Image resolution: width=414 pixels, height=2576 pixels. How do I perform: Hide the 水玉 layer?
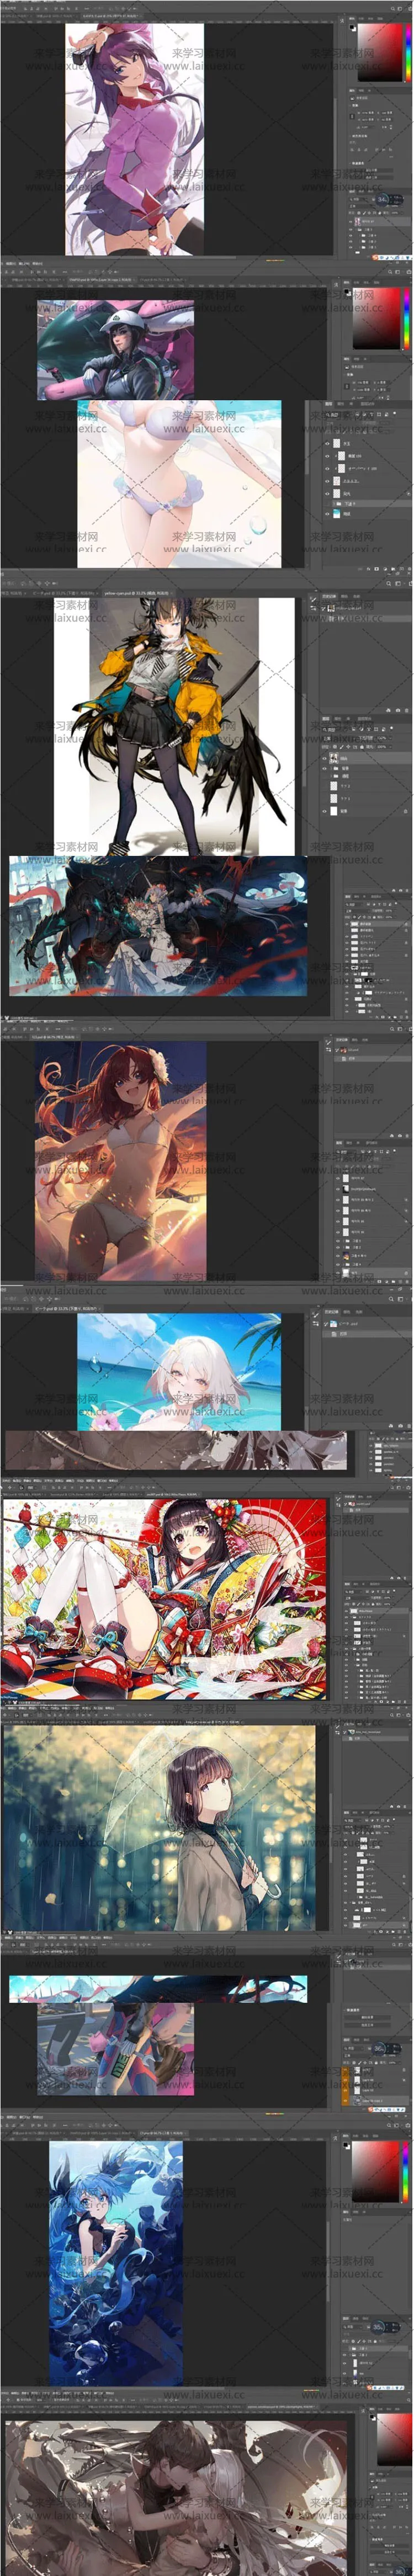click(327, 444)
